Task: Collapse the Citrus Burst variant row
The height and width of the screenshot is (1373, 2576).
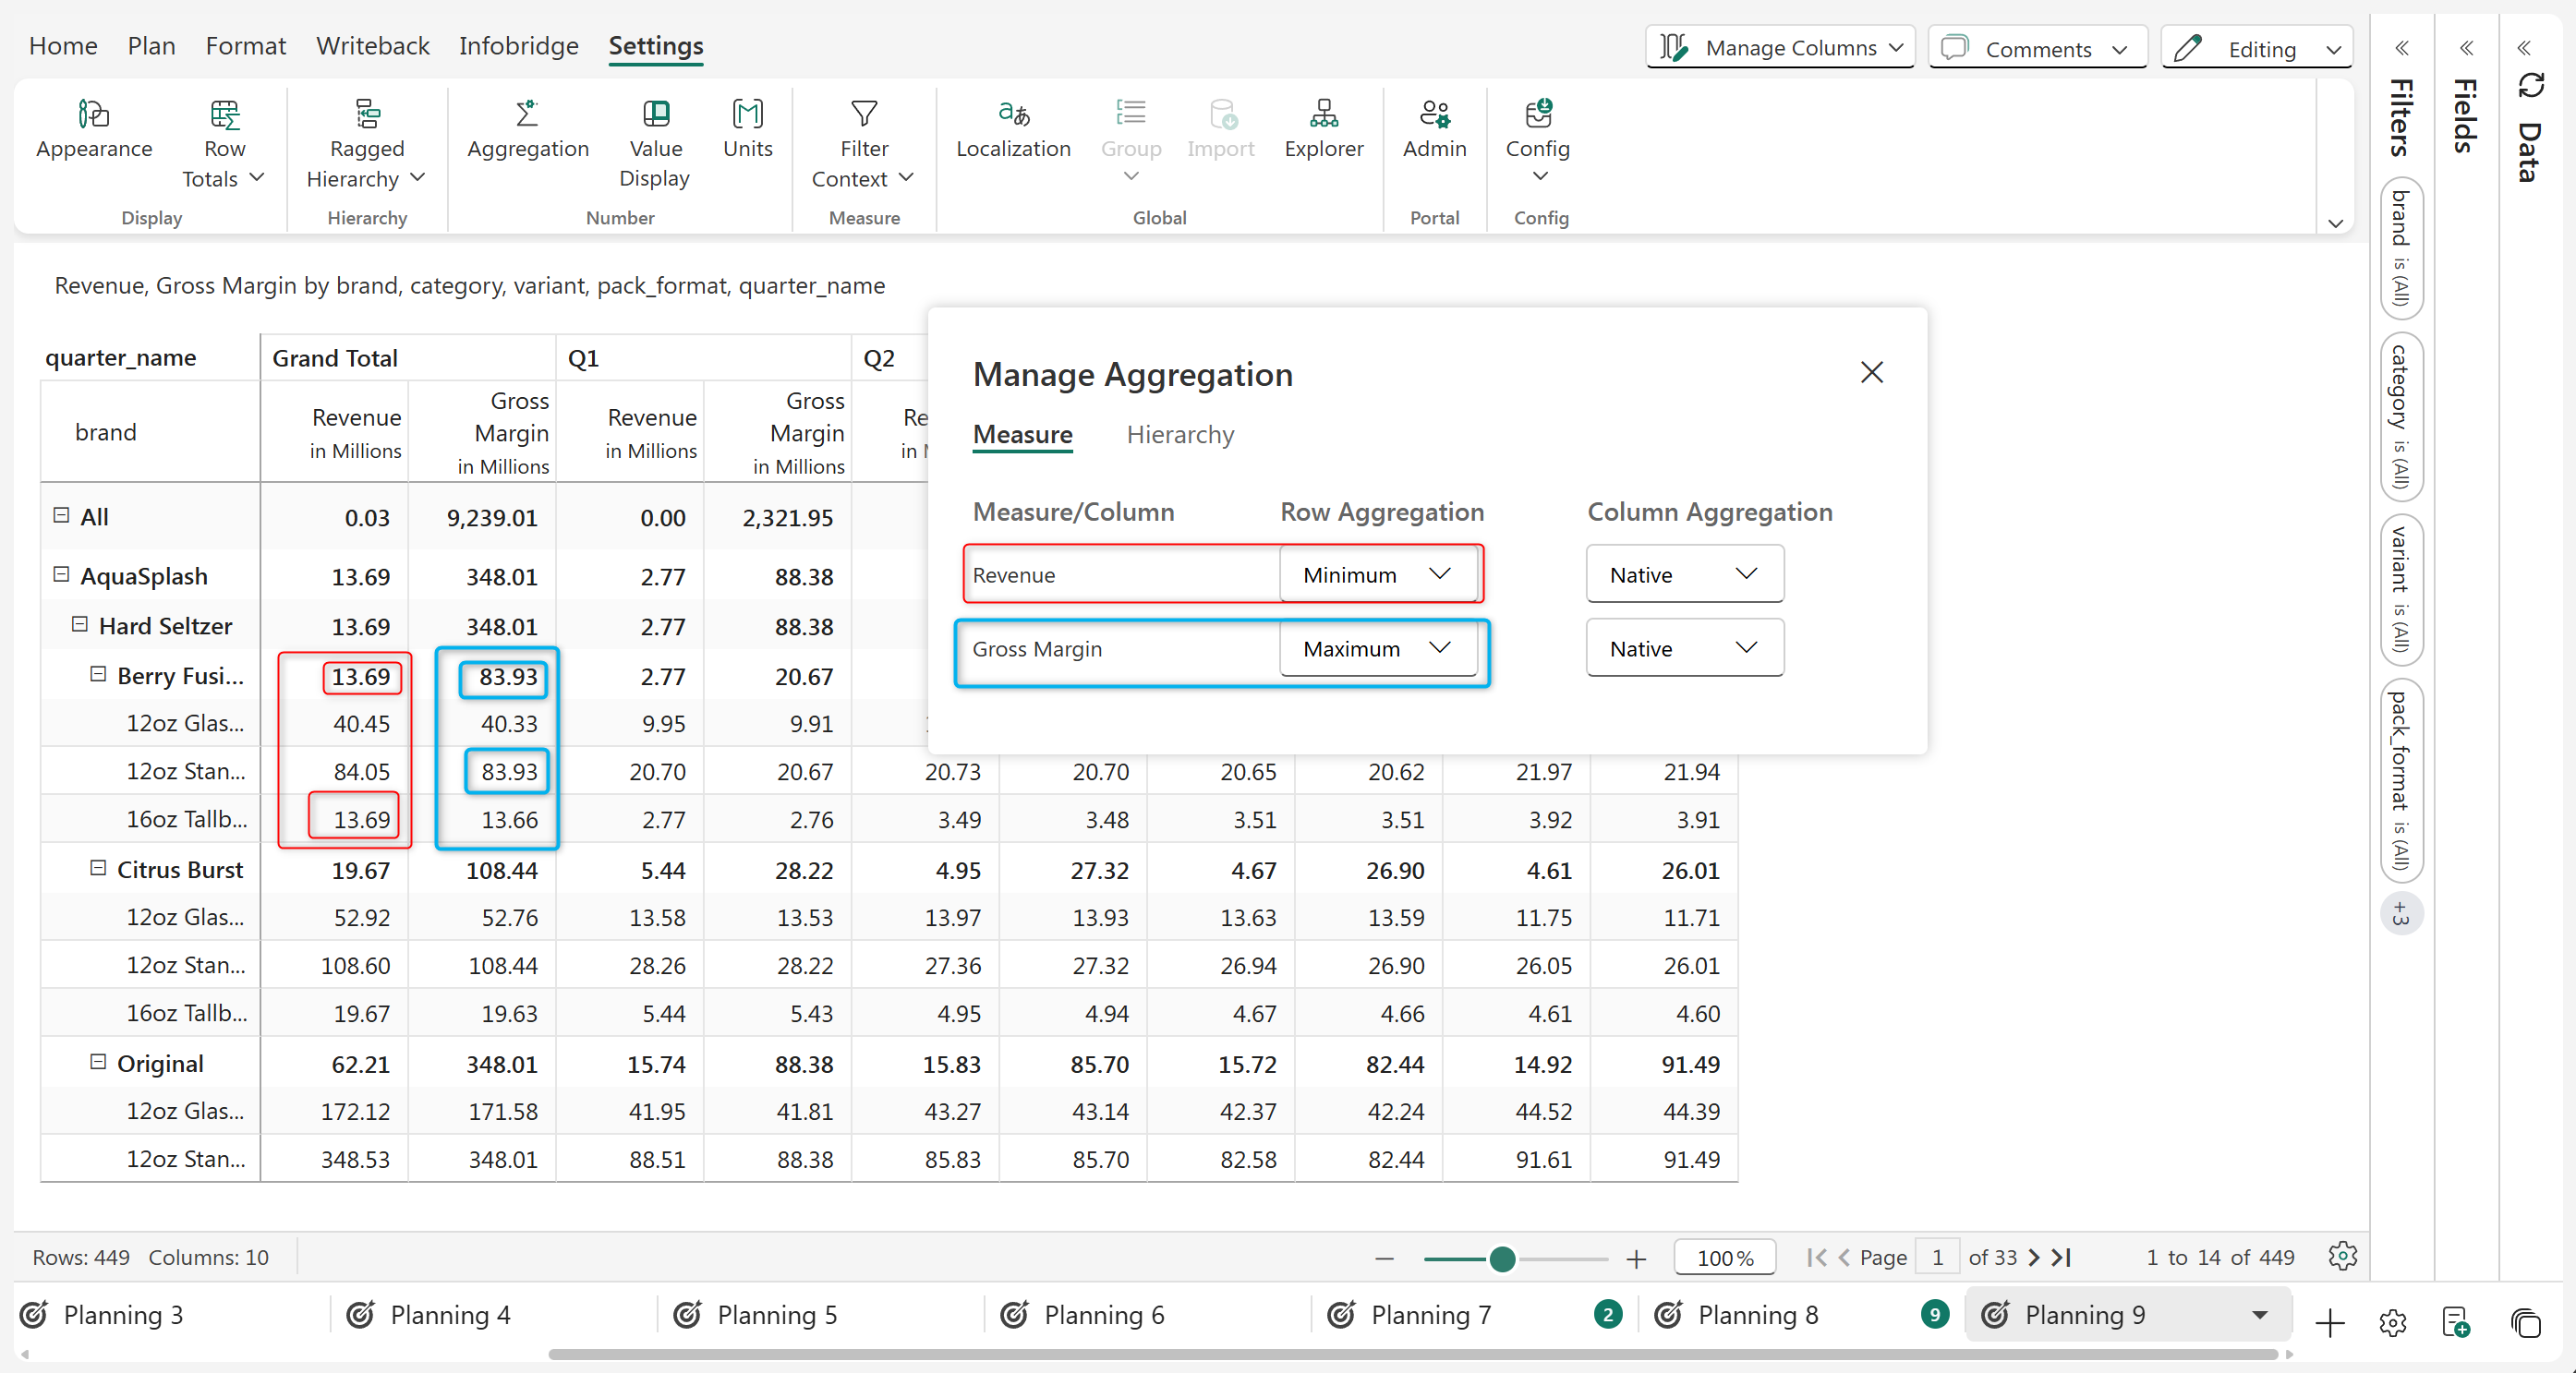Action: click(x=98, y=868)
